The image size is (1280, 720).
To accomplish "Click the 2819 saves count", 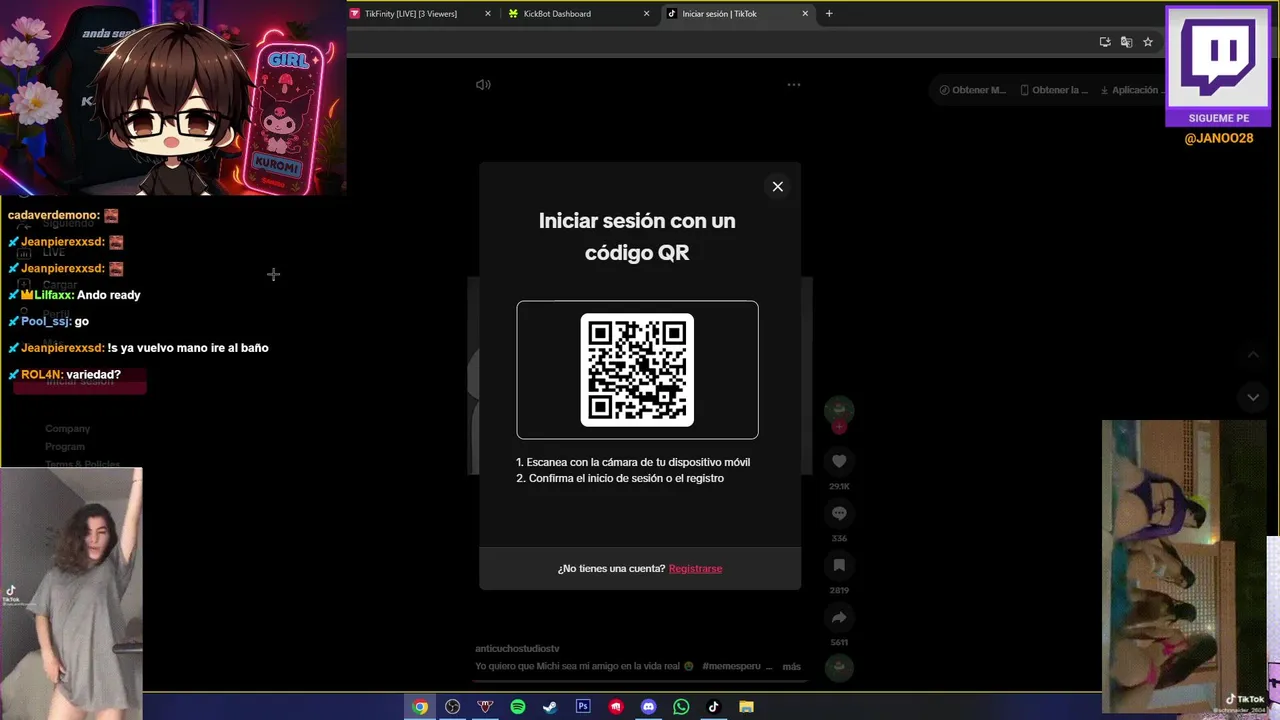I will click(x=839, y=590).
